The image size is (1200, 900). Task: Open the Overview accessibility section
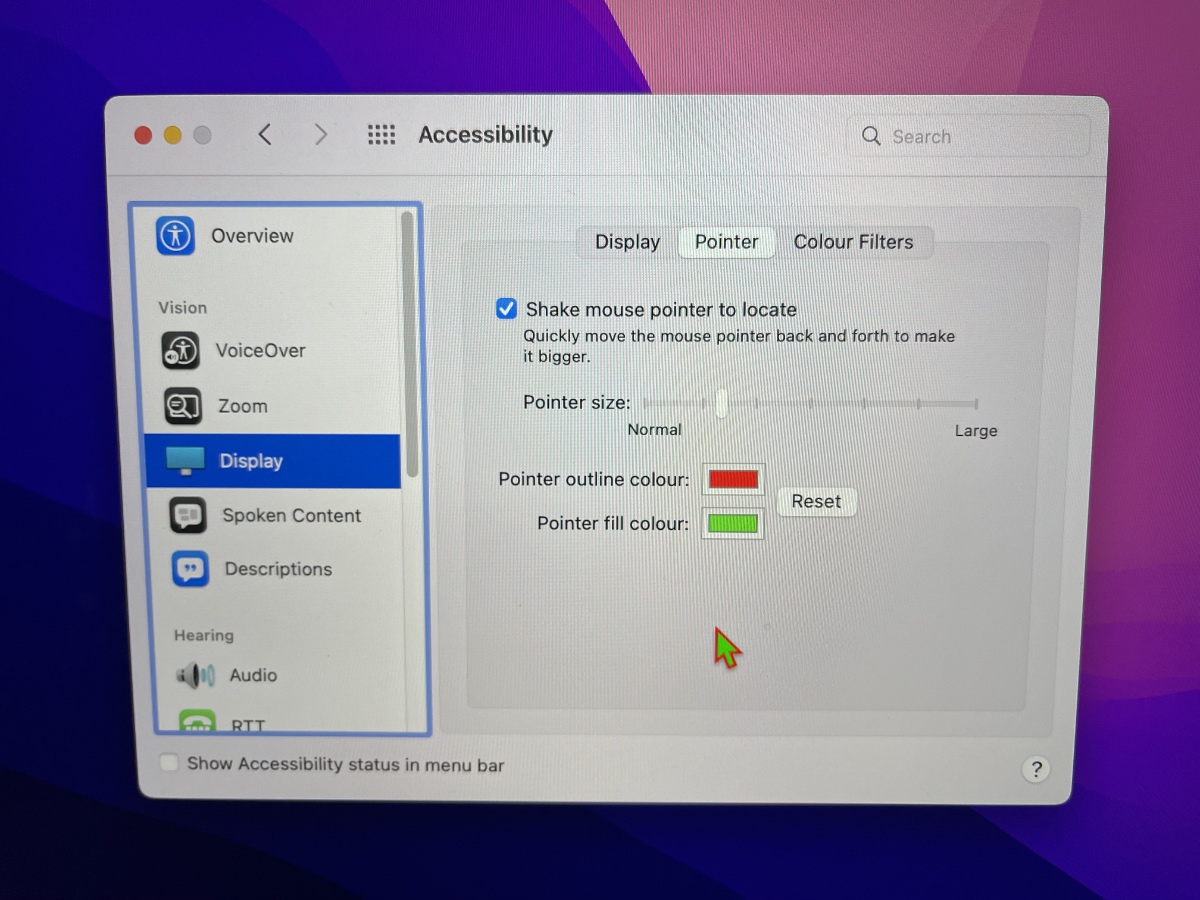[252, 236]
